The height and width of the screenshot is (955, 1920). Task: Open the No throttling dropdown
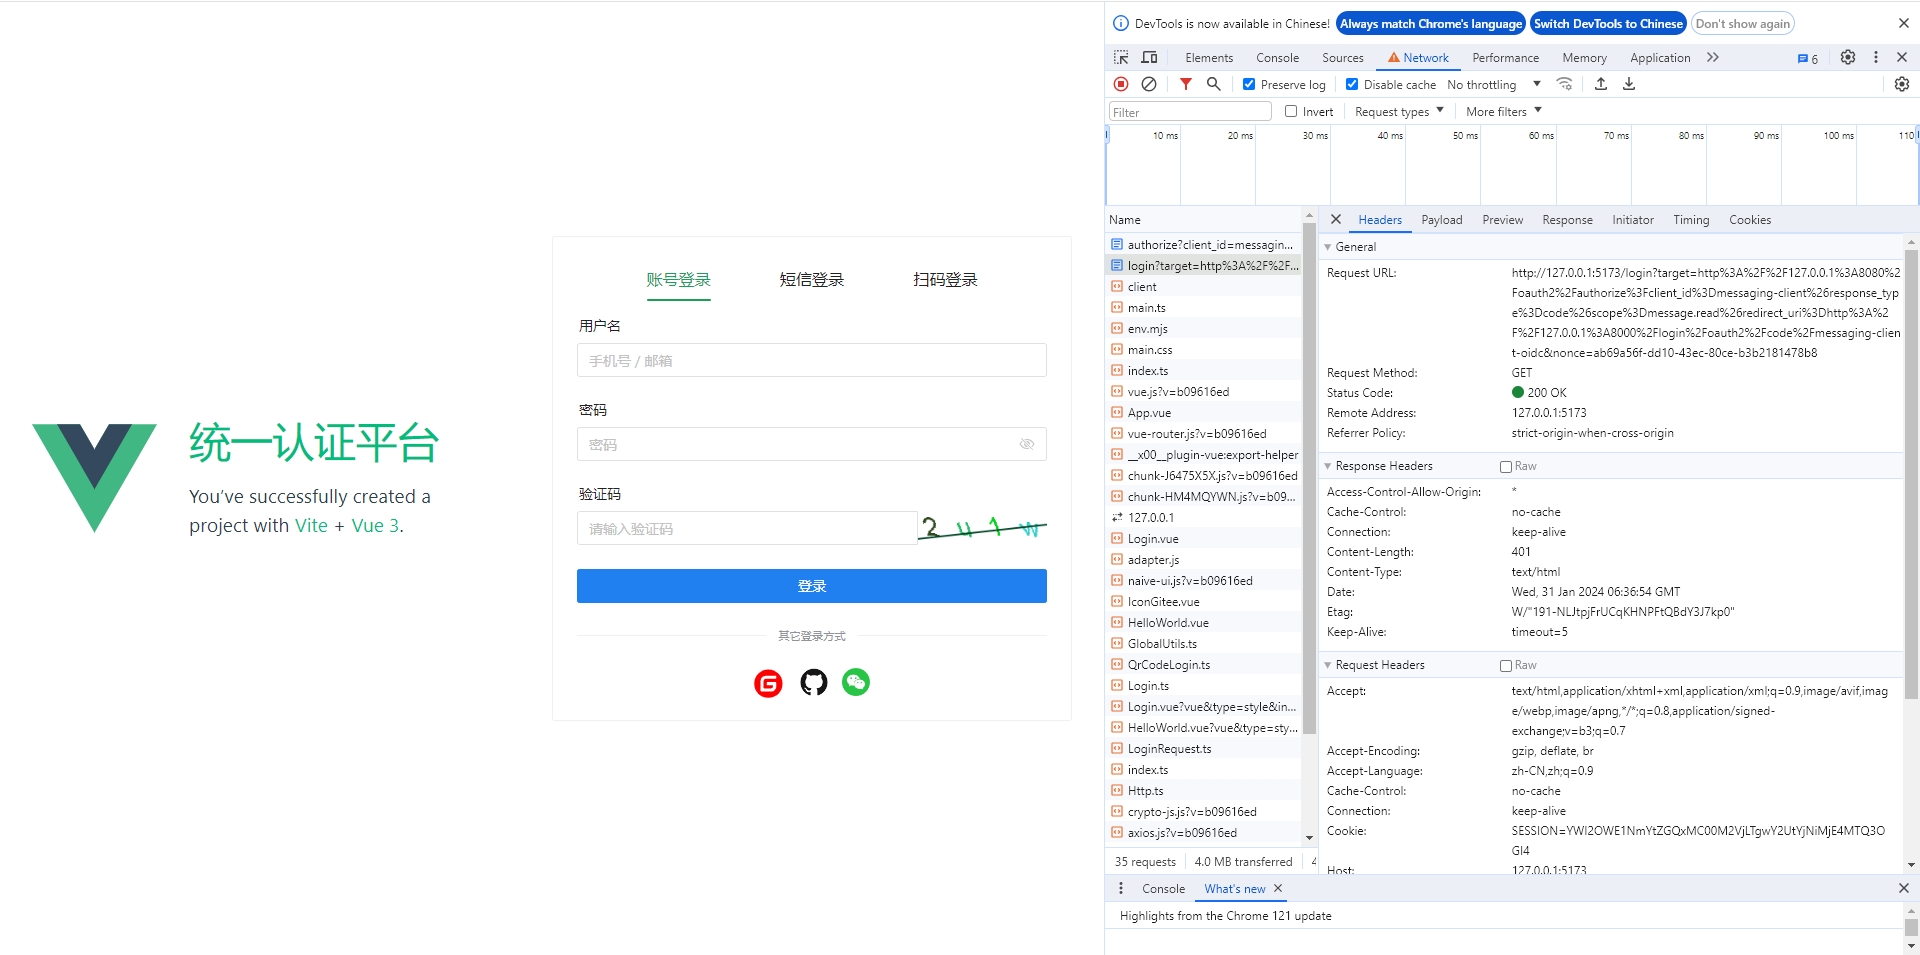click(1493, 85)
